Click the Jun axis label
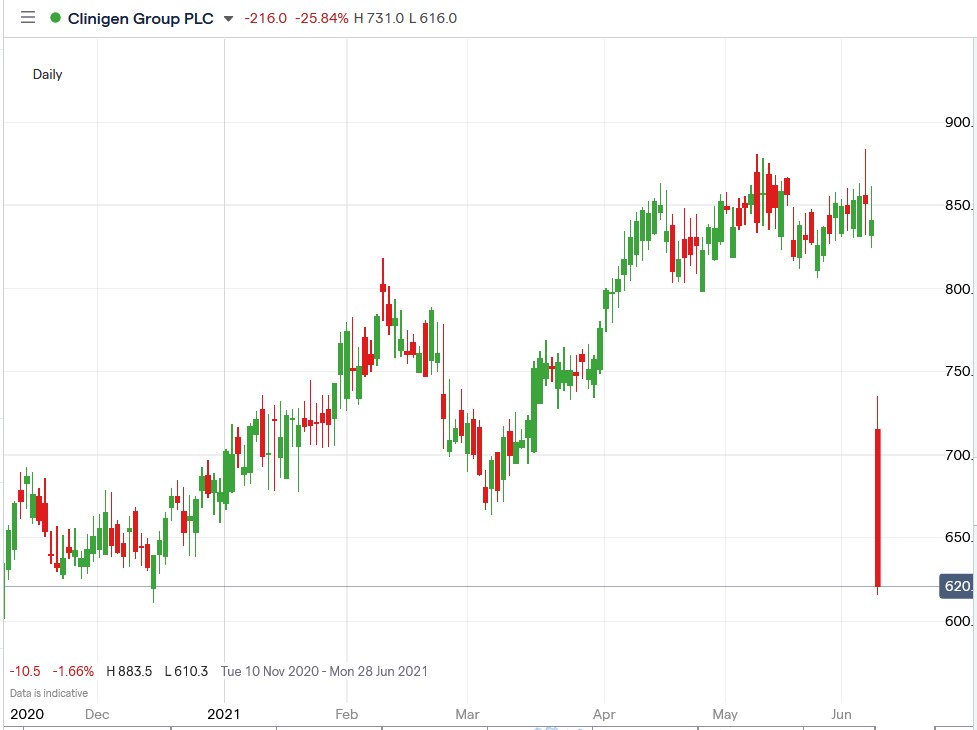Image resolution: width=977 pixels, height=730 pixels. coord(841,714)
